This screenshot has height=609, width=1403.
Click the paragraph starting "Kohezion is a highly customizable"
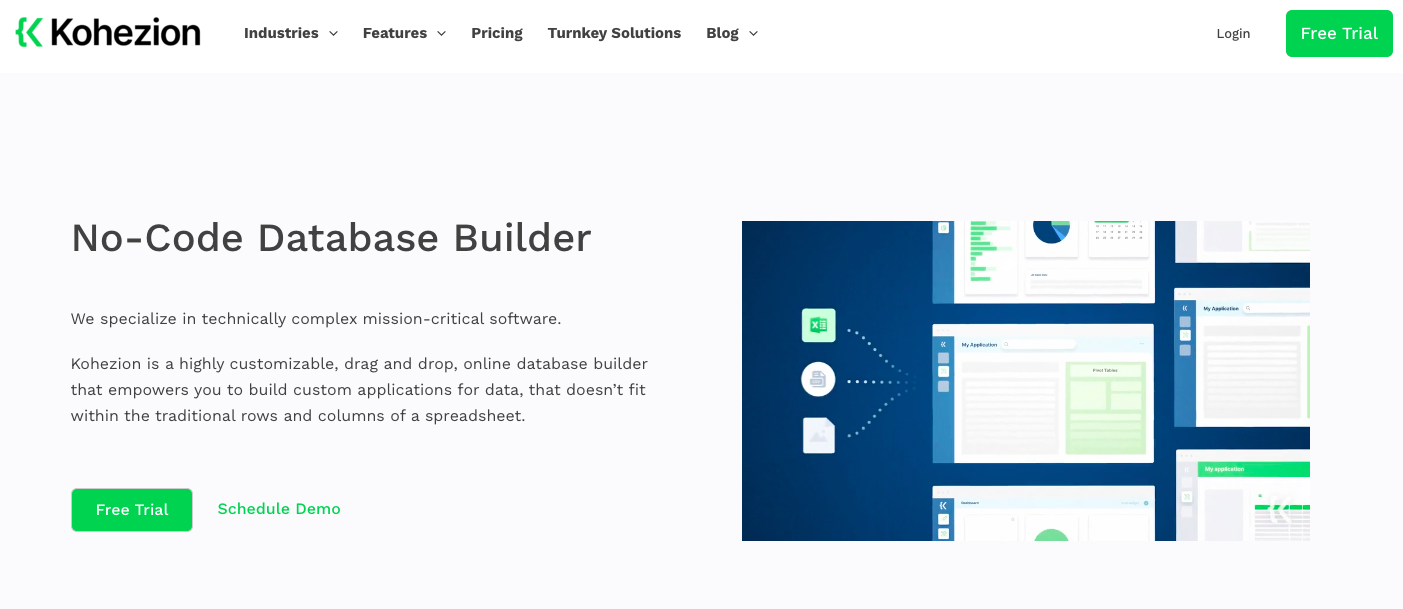(359, 389)
